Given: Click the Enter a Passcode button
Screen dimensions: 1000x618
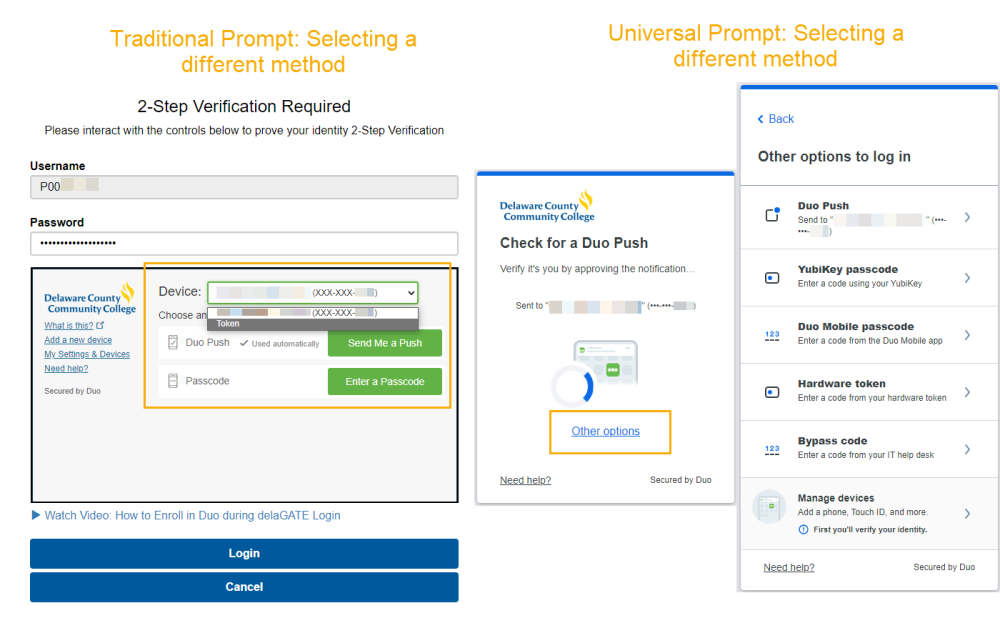Looking at the screenshot, I should click(x=385, y=381).
